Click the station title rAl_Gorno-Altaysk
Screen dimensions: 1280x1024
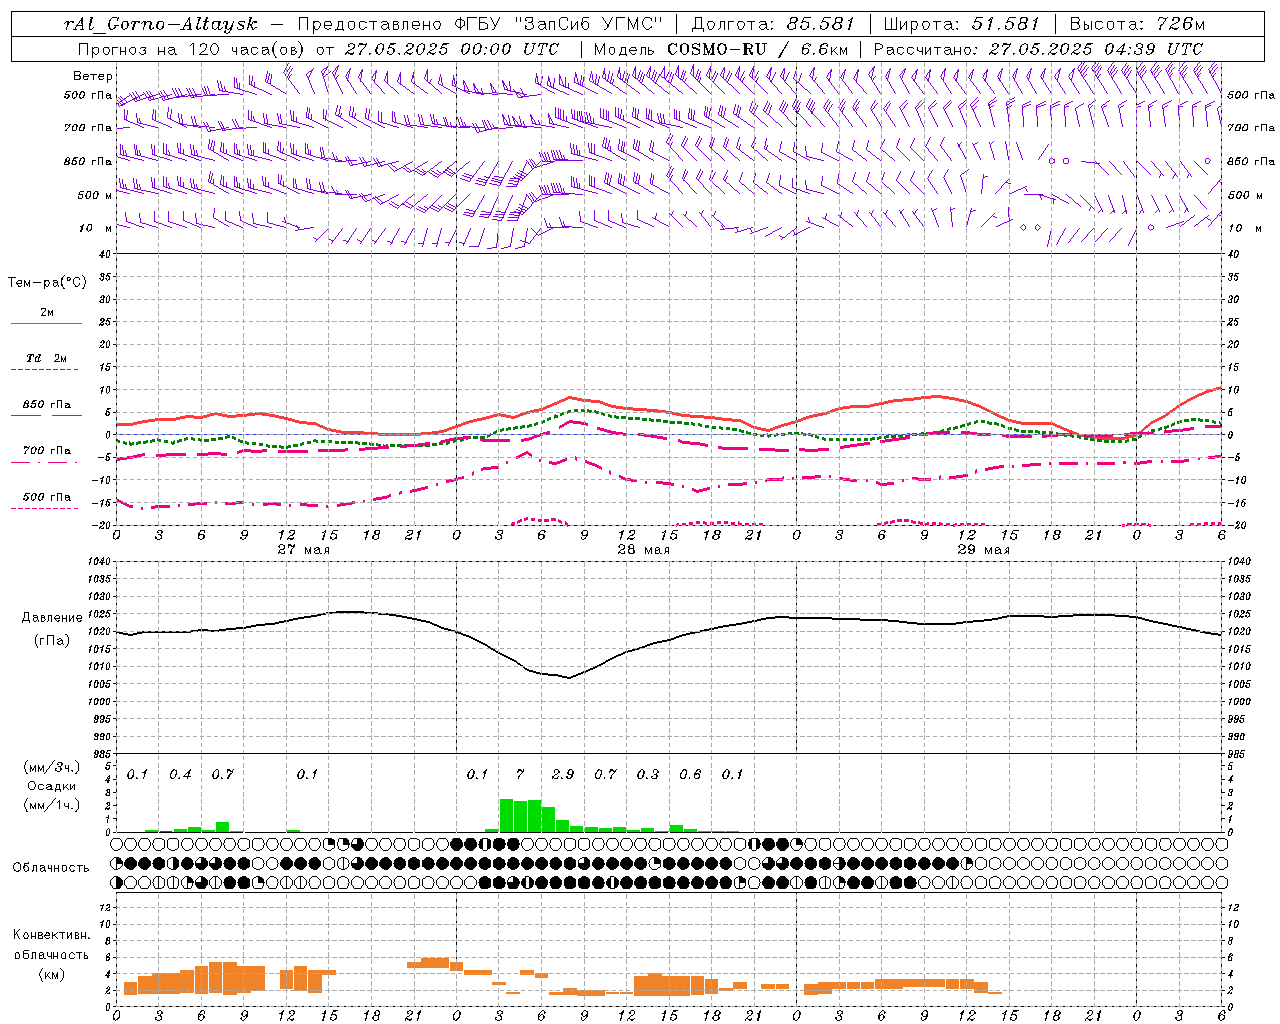coord(162,25)
